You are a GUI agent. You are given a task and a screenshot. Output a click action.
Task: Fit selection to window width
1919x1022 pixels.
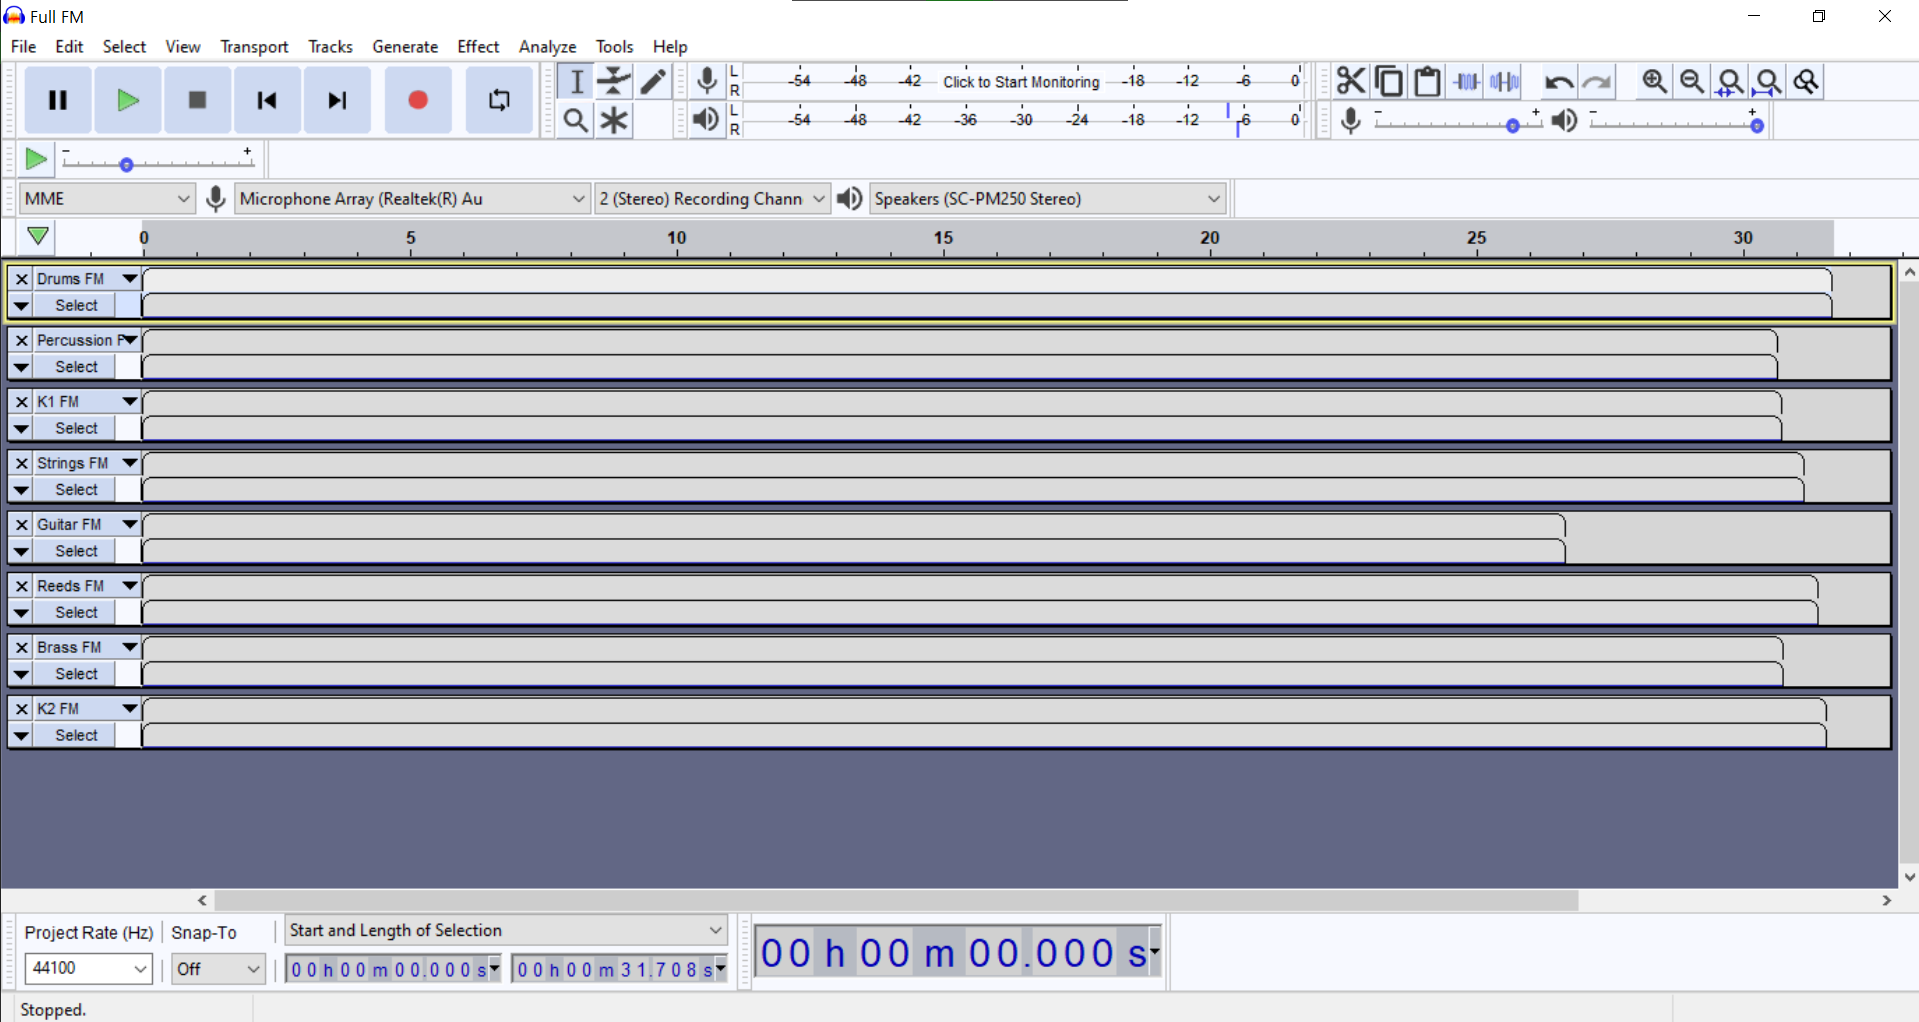pos(1730,81)
